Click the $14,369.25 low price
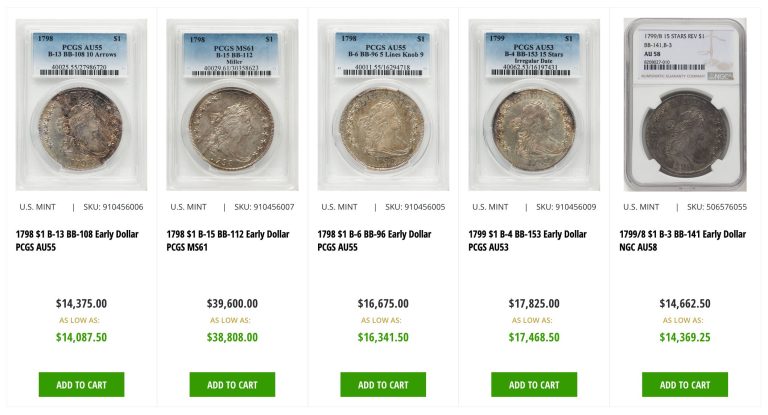Image resolution: width=768 pixels, height=415 pixels. [685, 338]
